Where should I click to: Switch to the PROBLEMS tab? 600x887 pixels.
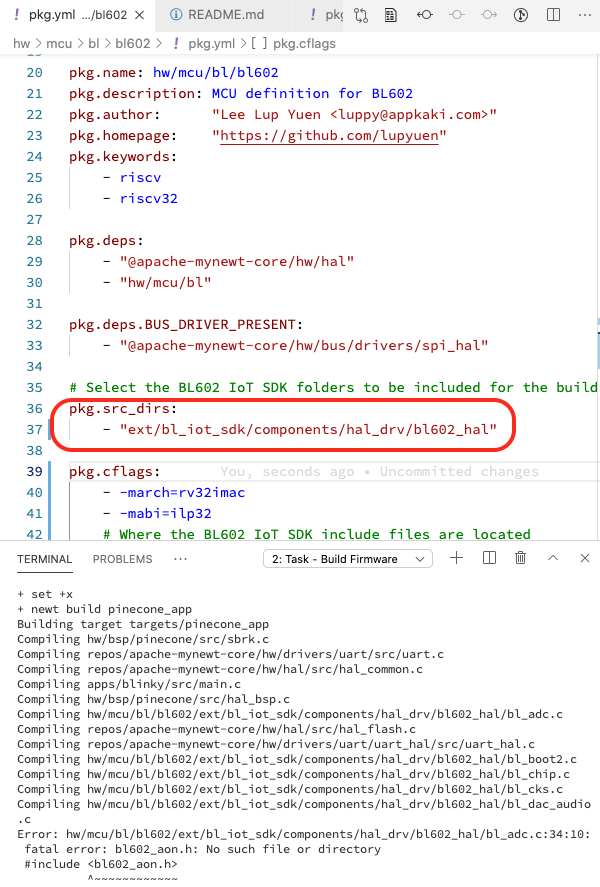coord(122,559)
